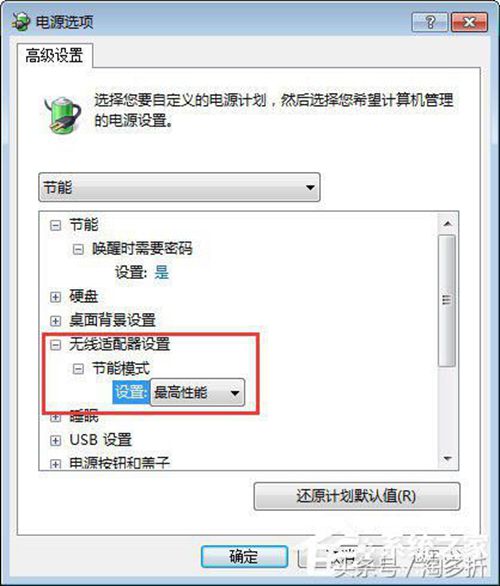Click the help question mark button
Image resolution: width=500 pixels, height=586 pixels.
pyautogui.click(x=430, y=22)
